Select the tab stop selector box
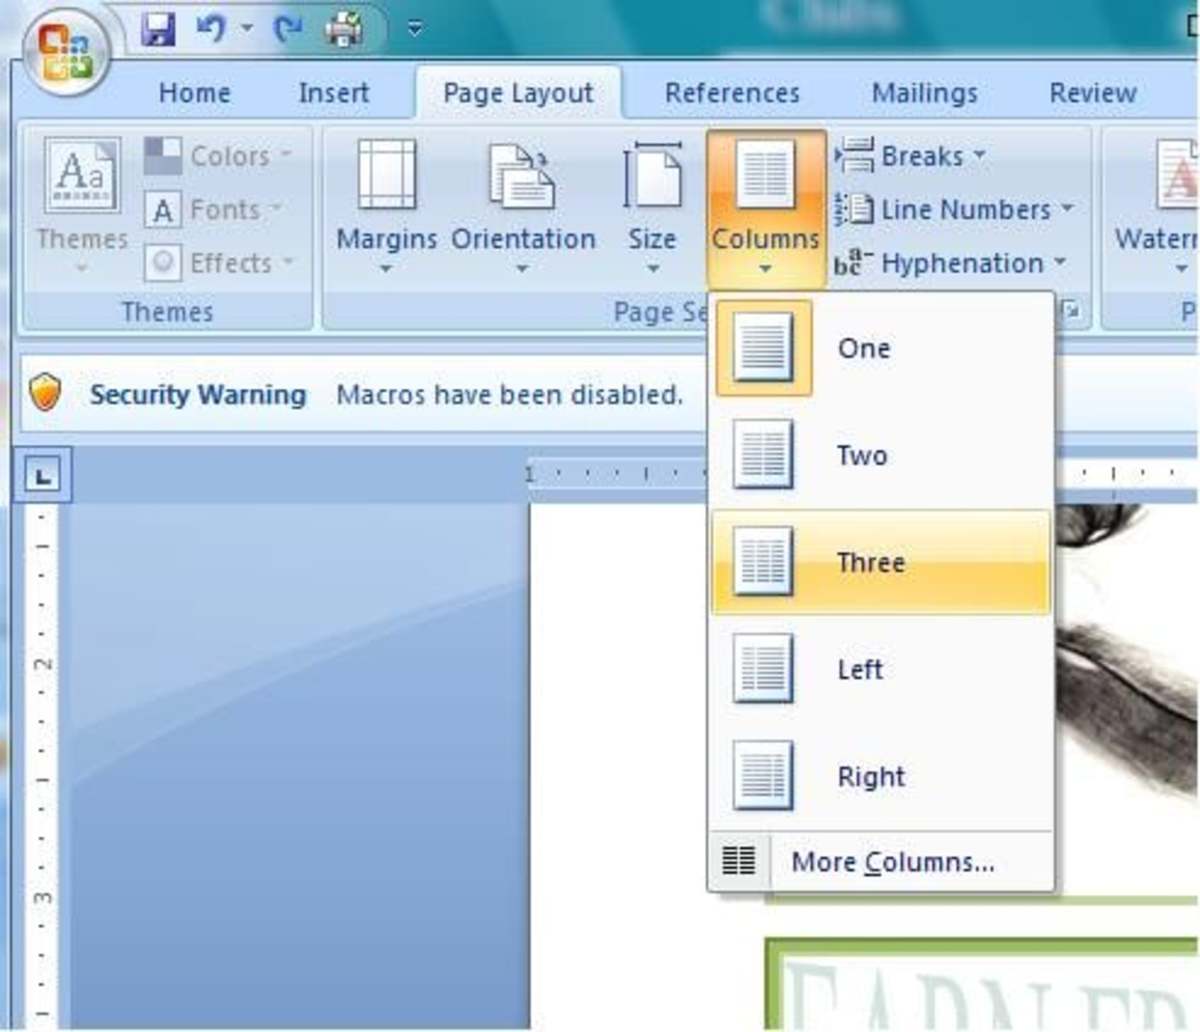Image resolution: width=1200 pixels, height=1032 pixels. pyautogui.click(x=42, y=475)
